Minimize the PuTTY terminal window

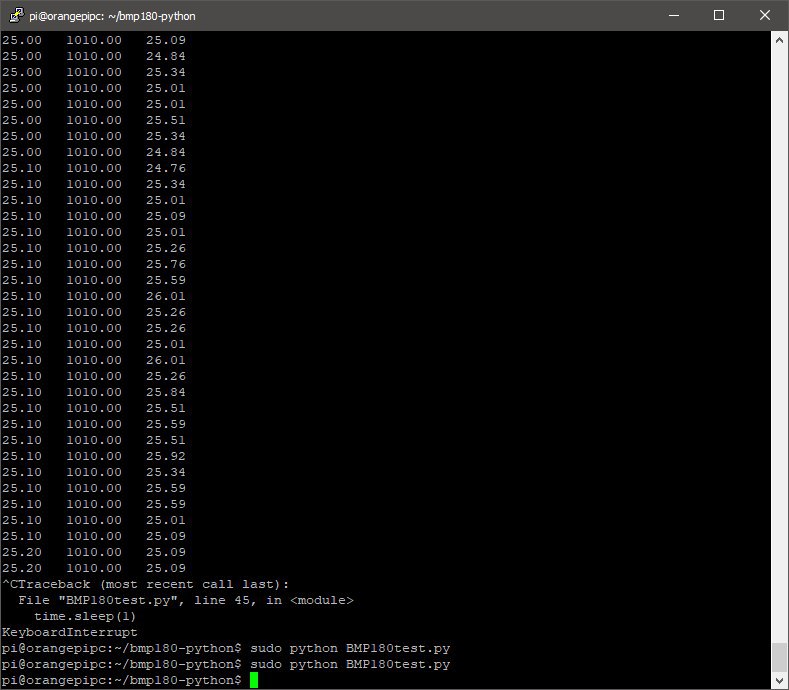674,16
